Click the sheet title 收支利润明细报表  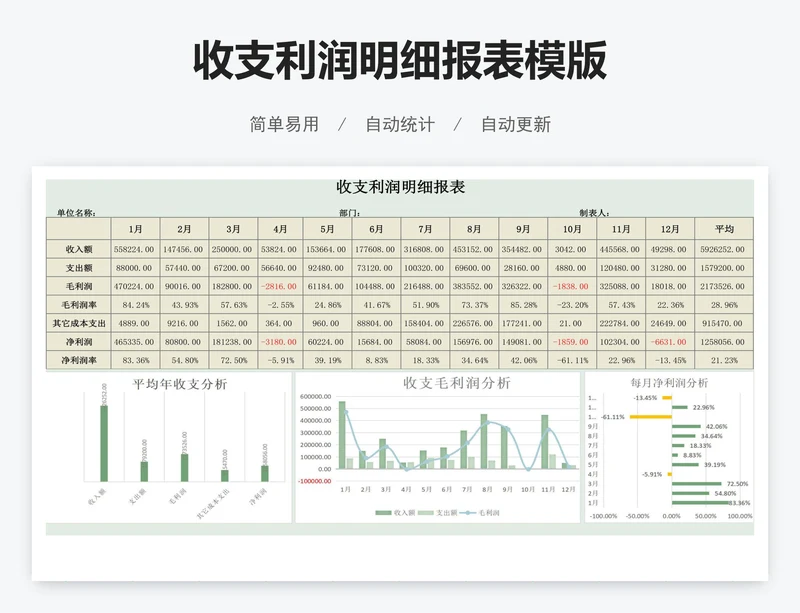tap(401, 187)
